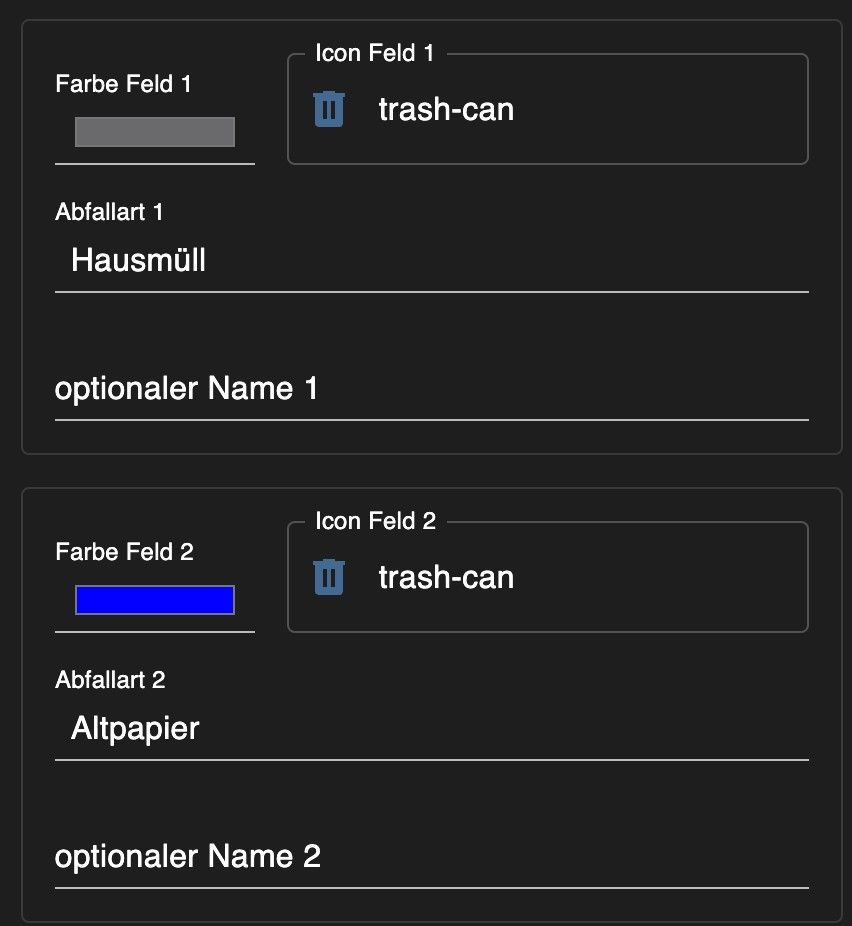Click into the optionaler Name 2 field

(430, 857)
